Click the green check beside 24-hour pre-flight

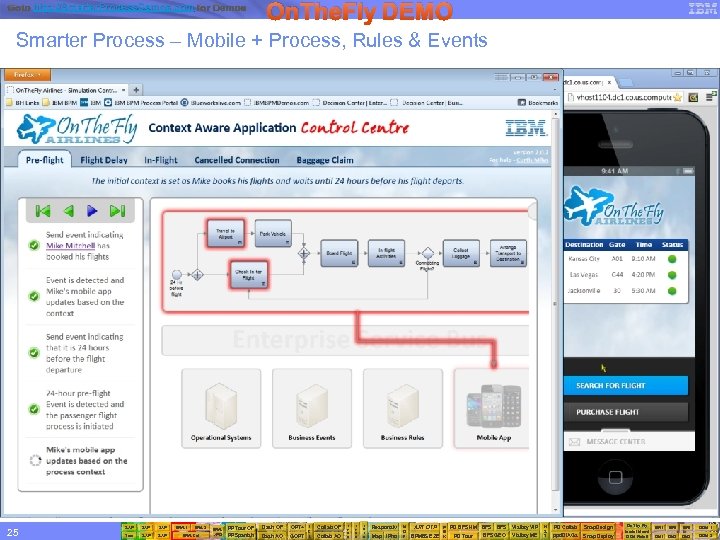point(34,409)
